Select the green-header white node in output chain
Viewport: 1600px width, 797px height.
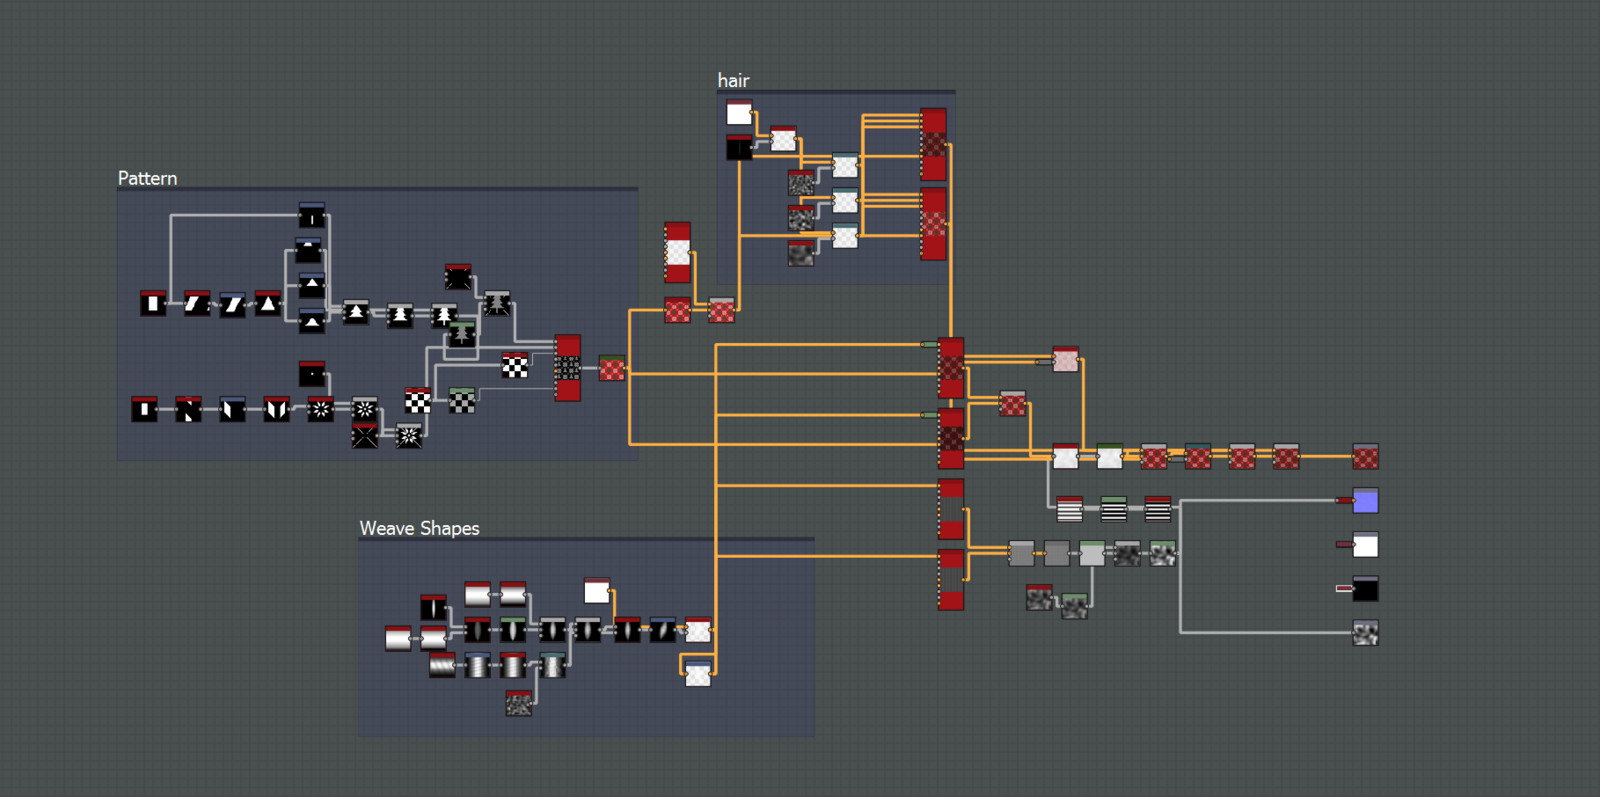click(x=1110, y=456)
